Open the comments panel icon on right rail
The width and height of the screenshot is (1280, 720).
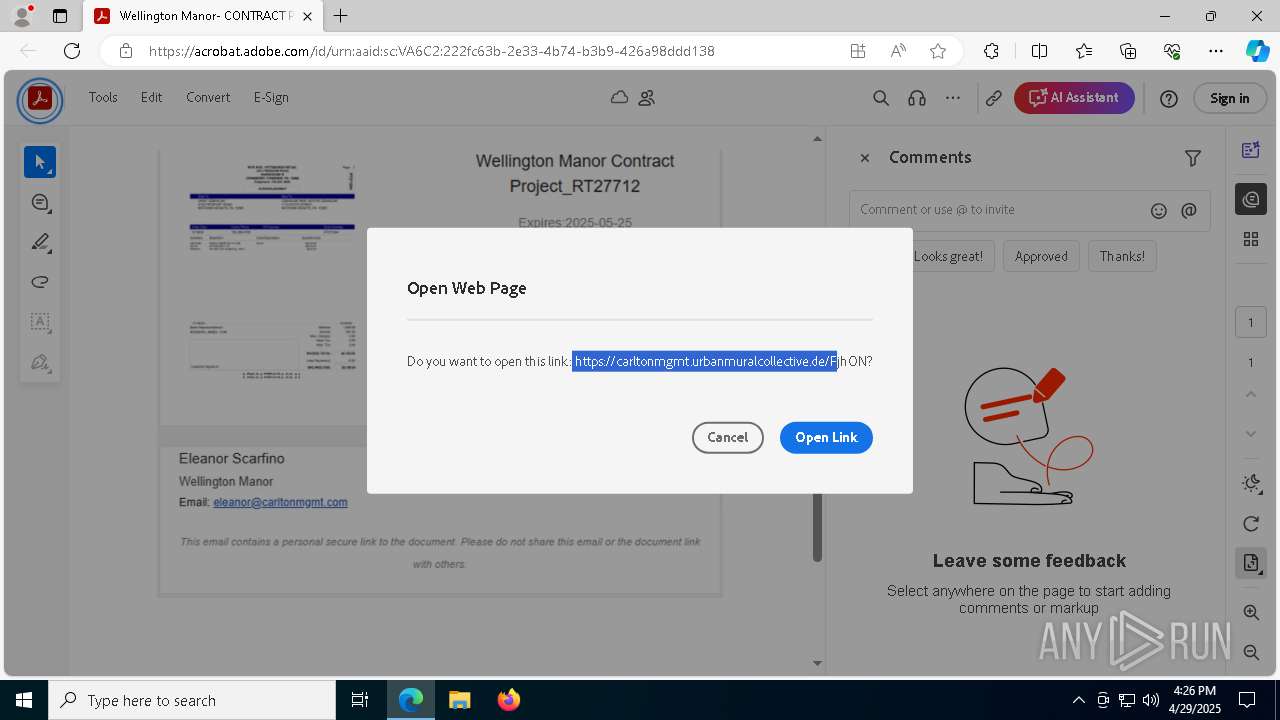[x=1251, y=199]
